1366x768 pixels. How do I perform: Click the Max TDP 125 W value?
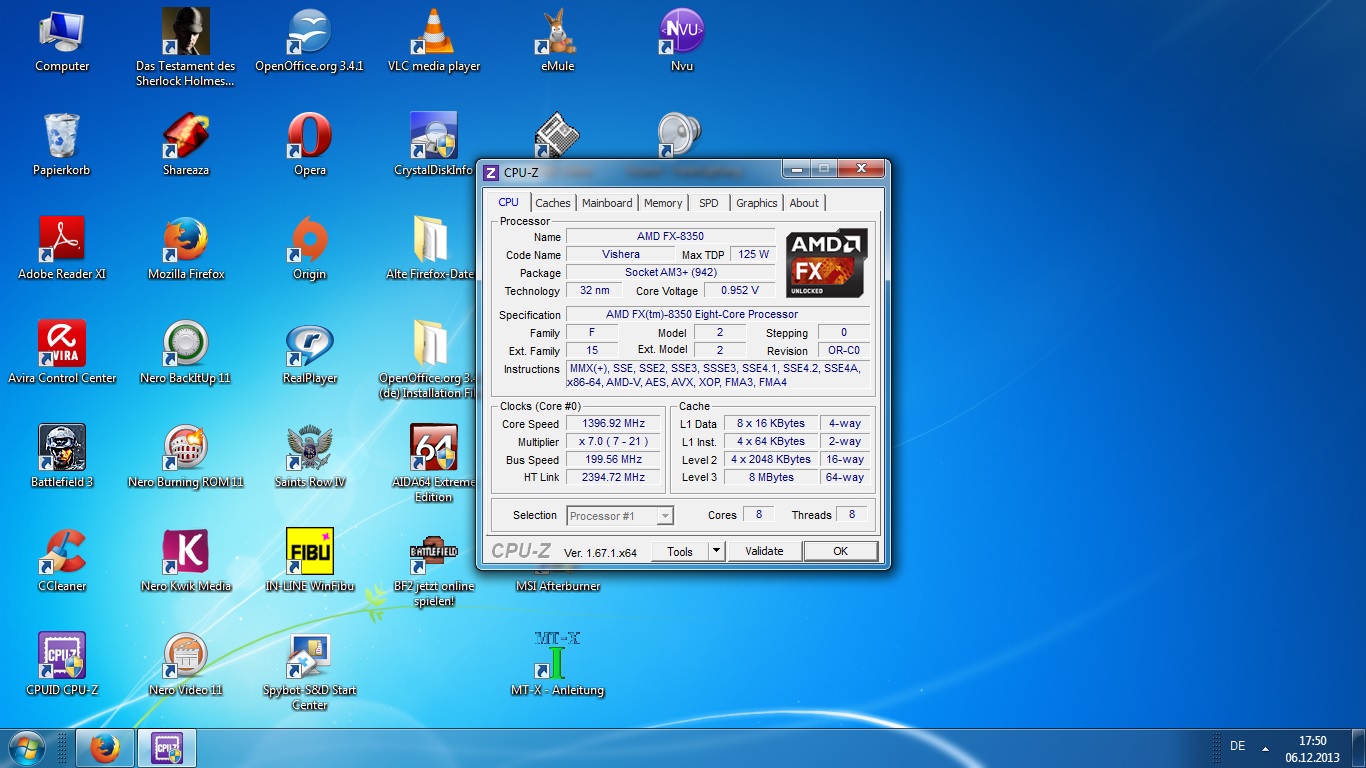pyautogui.click(x=753, y=255)
